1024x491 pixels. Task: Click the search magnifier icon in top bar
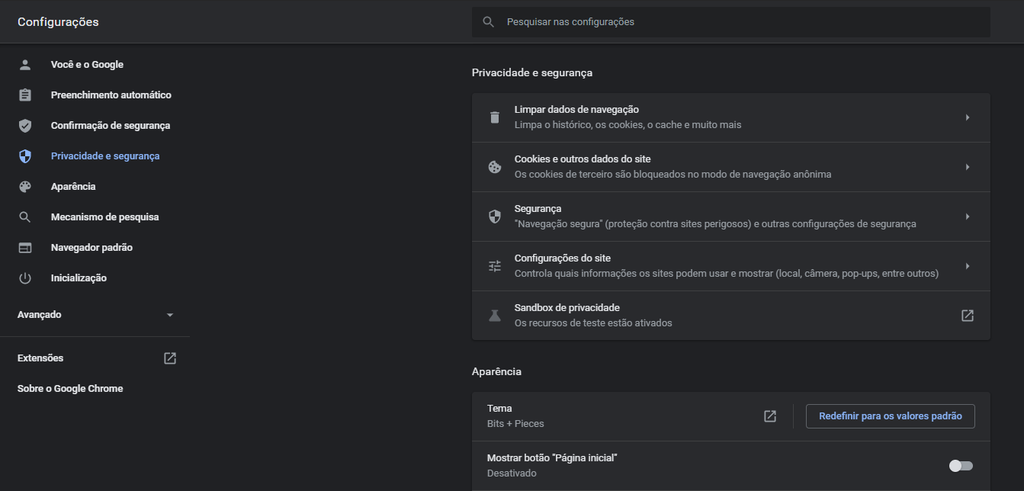coord(488,22)
